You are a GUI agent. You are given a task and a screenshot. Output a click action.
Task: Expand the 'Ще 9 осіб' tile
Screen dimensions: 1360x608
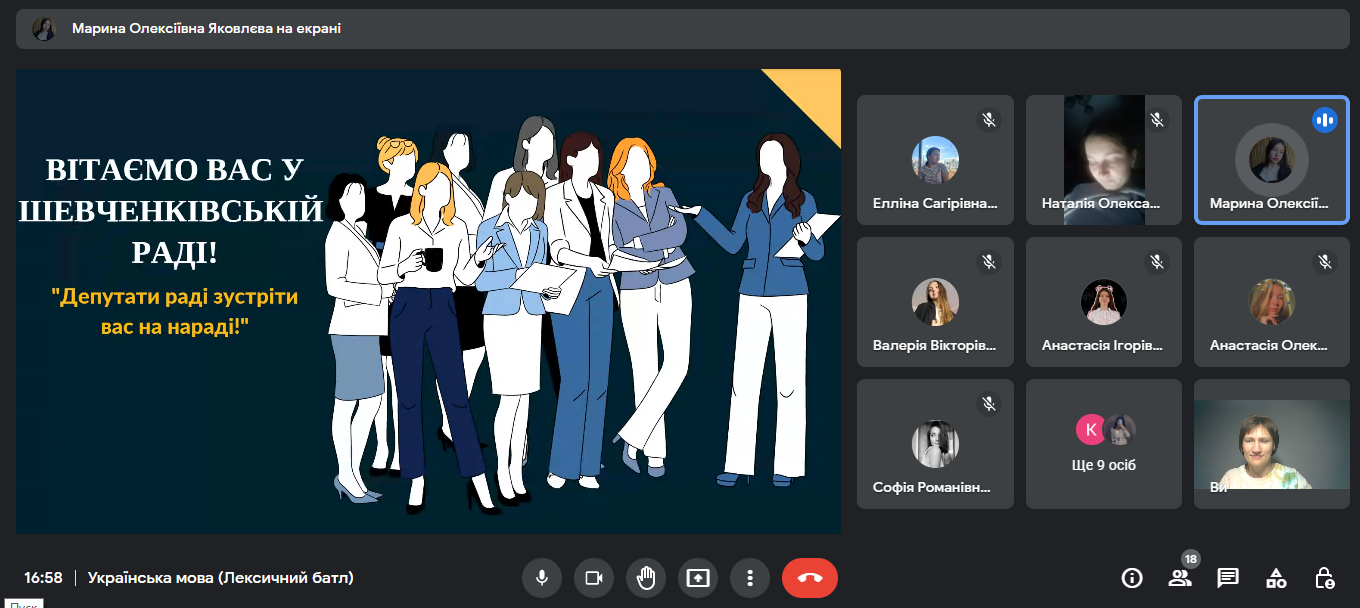1104,444
